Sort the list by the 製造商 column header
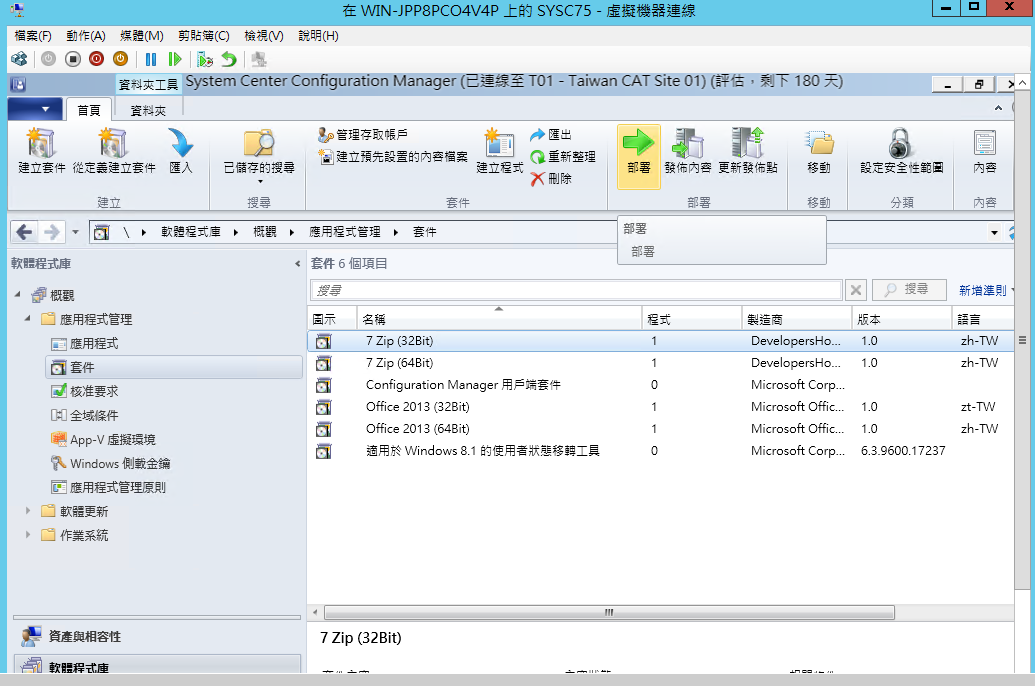 click(796, 319)
